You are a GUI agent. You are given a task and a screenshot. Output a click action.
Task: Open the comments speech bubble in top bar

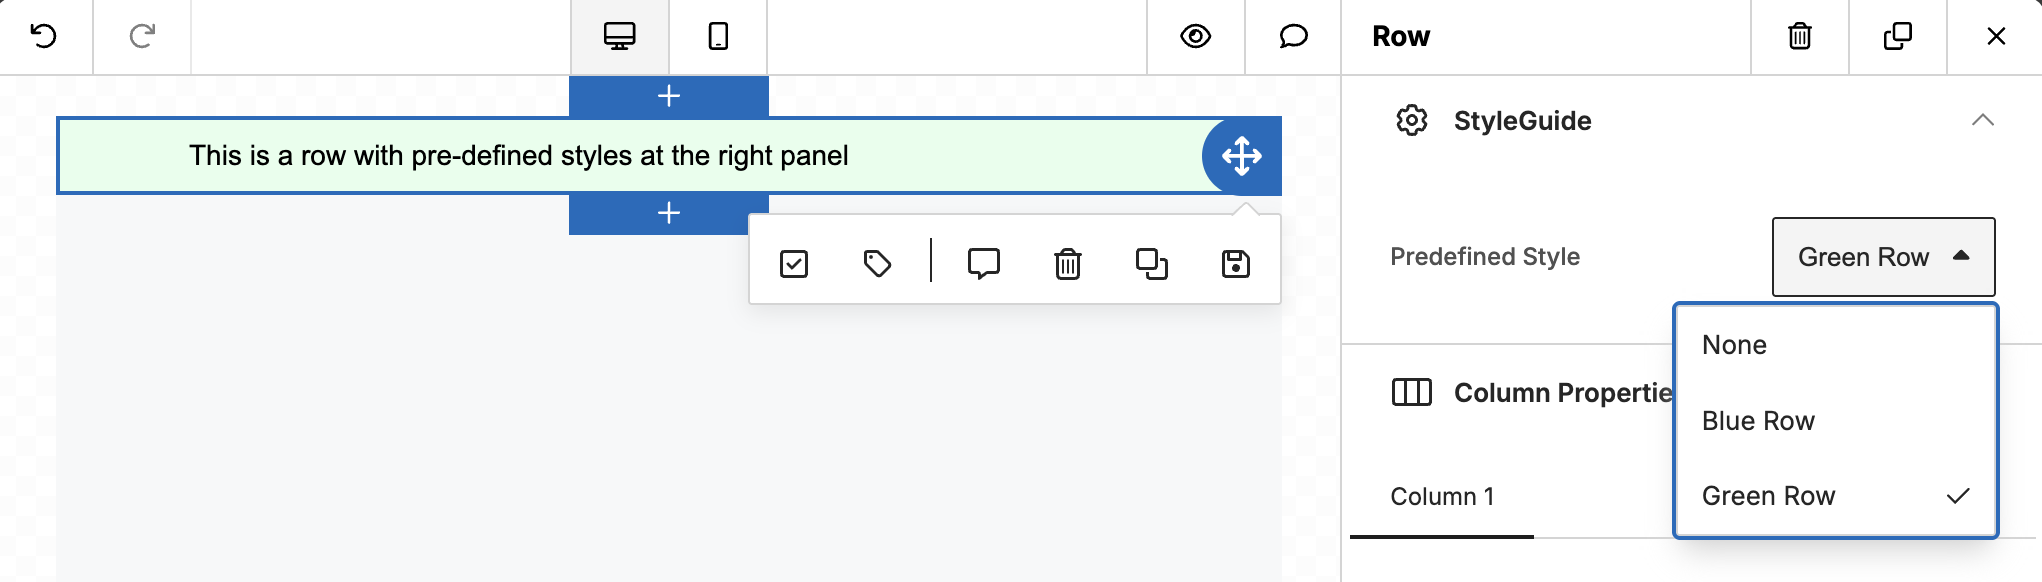click(1294, 37)
